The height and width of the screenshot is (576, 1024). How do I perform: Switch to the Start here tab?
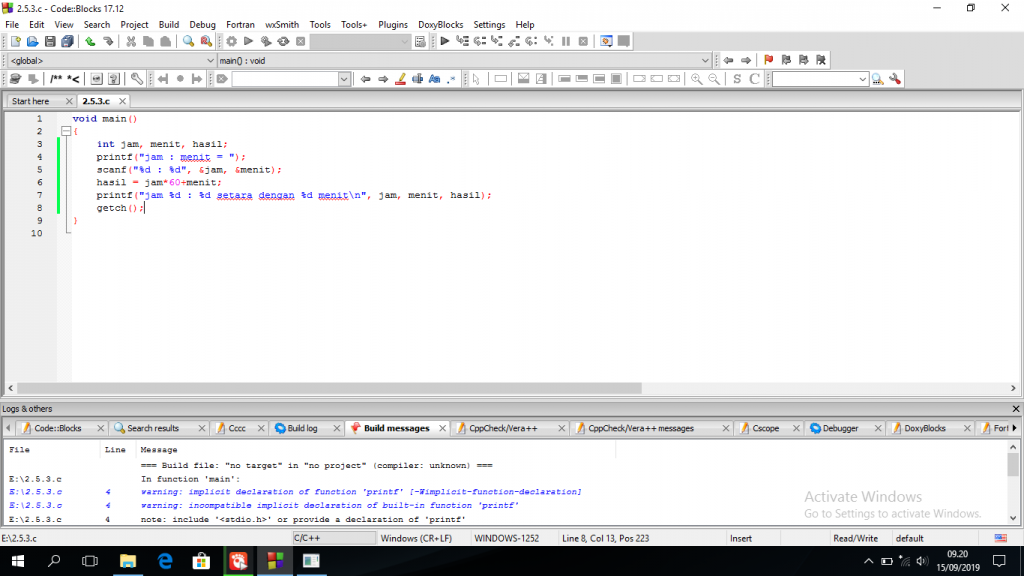point(31,101)
